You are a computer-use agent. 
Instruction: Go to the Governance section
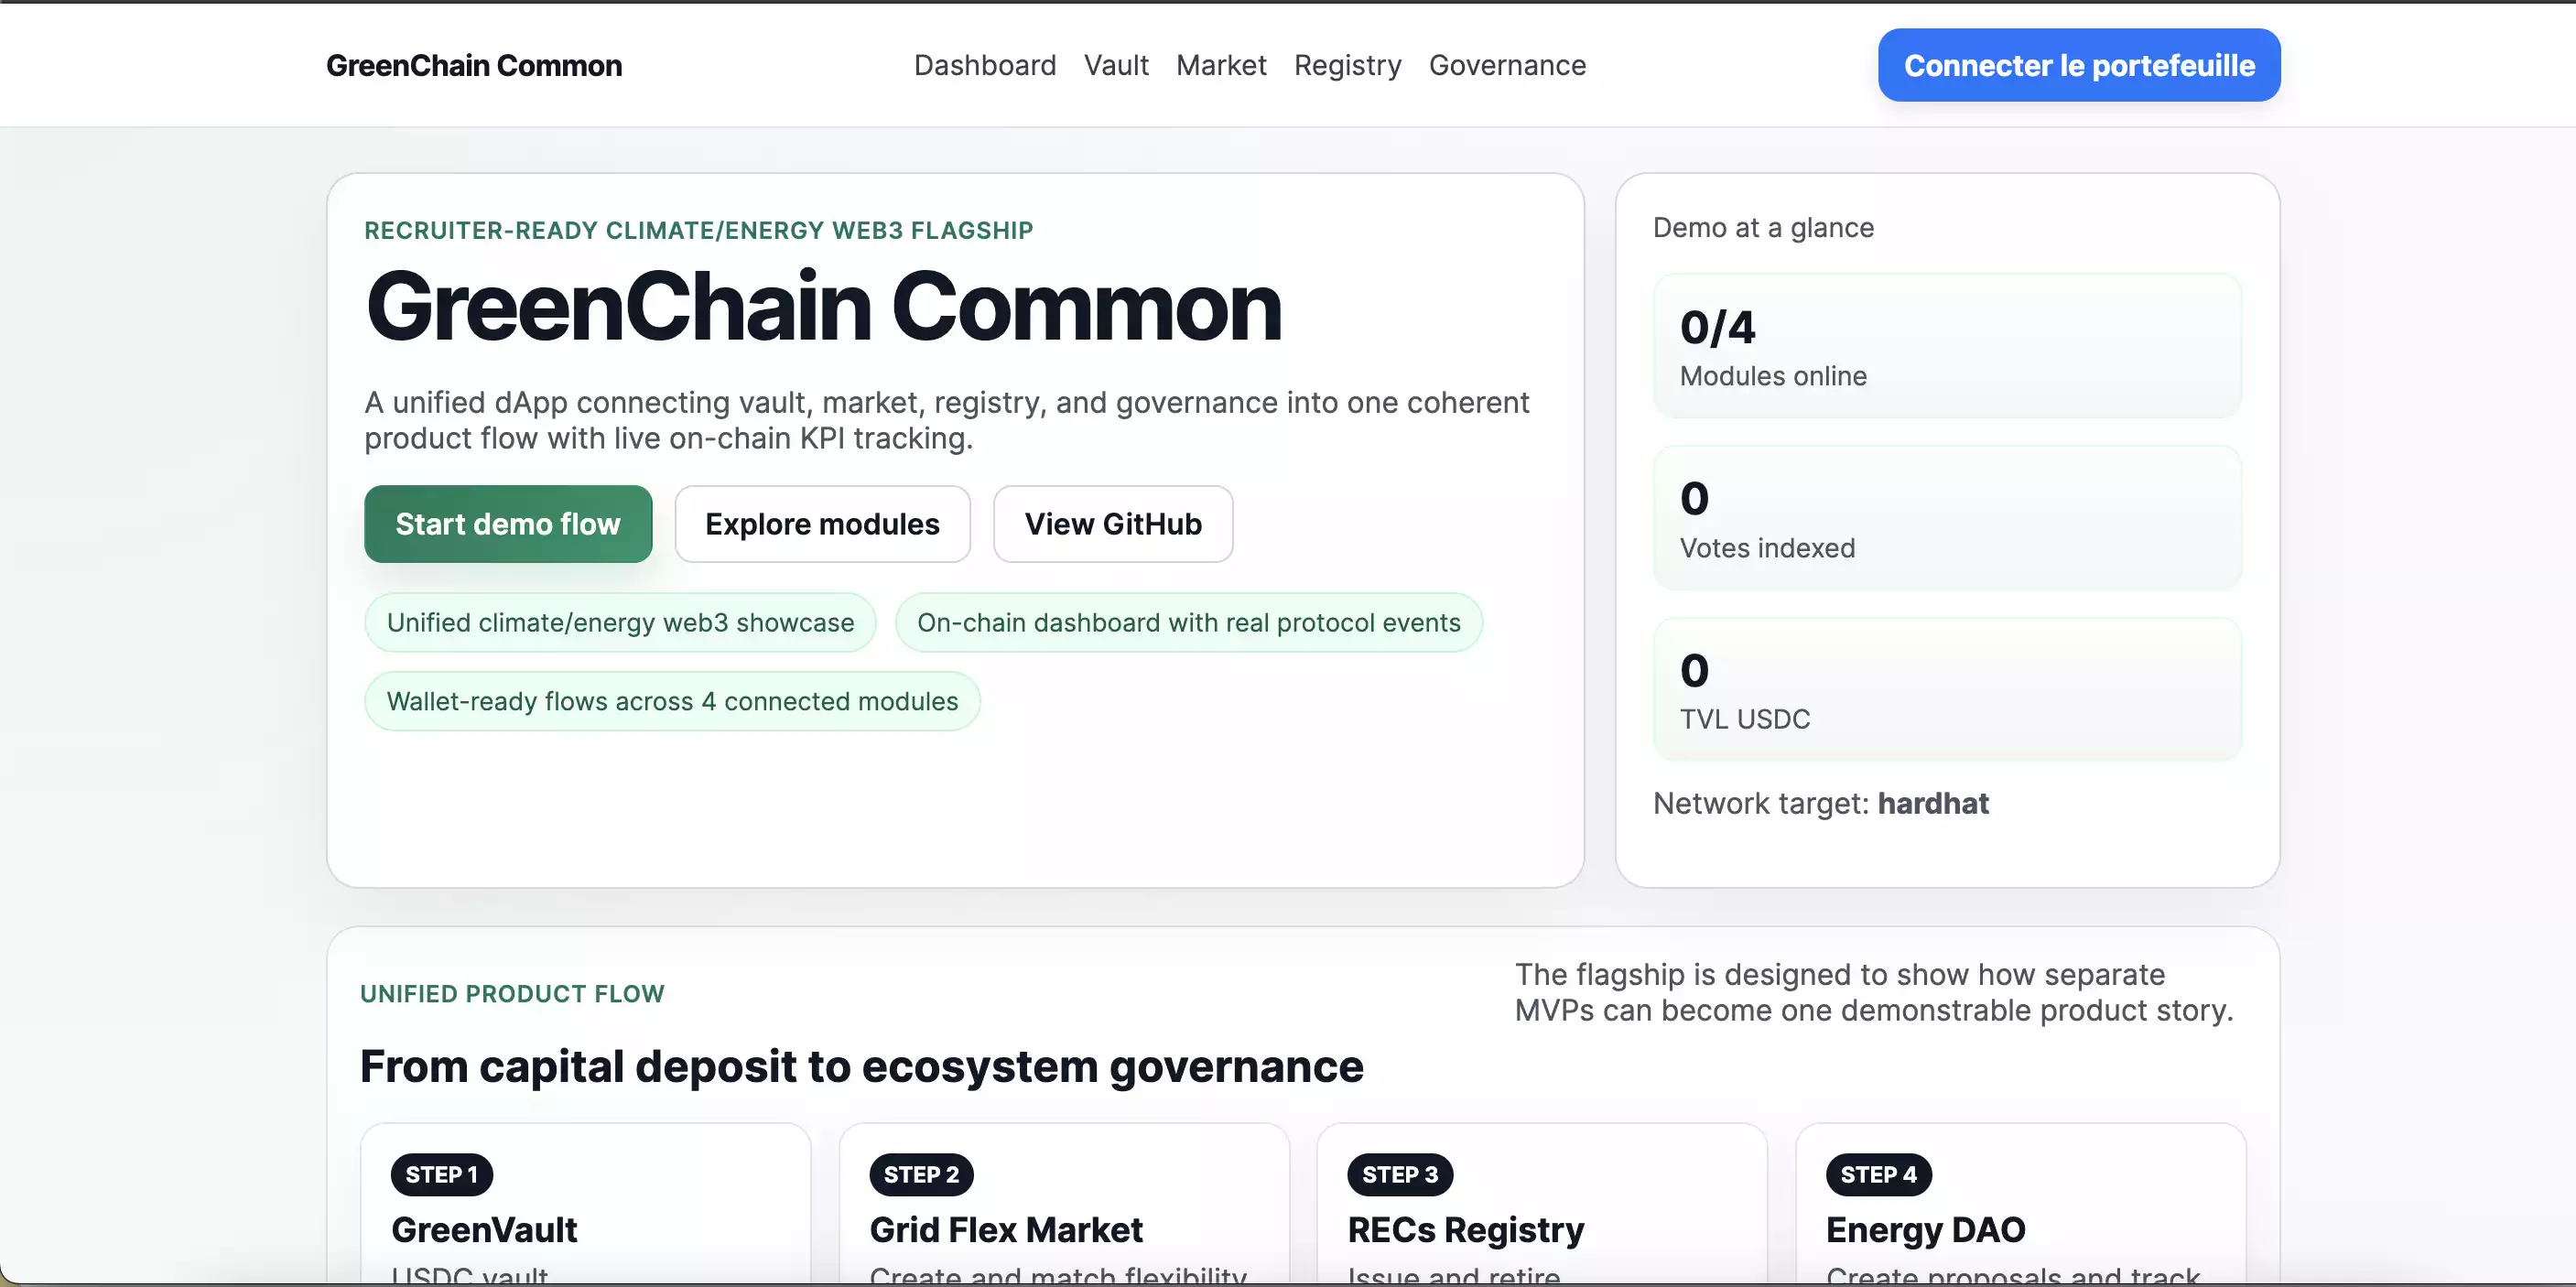point(1508,65)
